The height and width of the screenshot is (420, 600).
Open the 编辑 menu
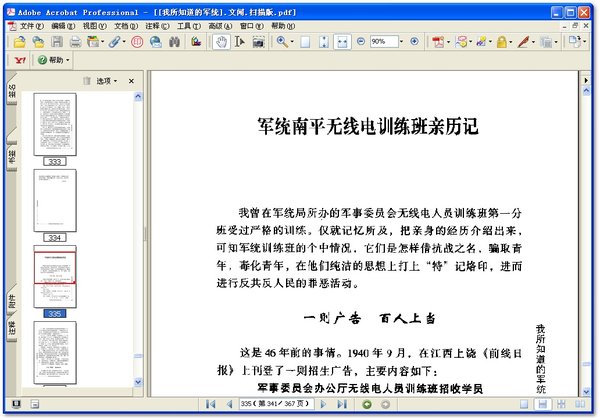pos(63,26)
